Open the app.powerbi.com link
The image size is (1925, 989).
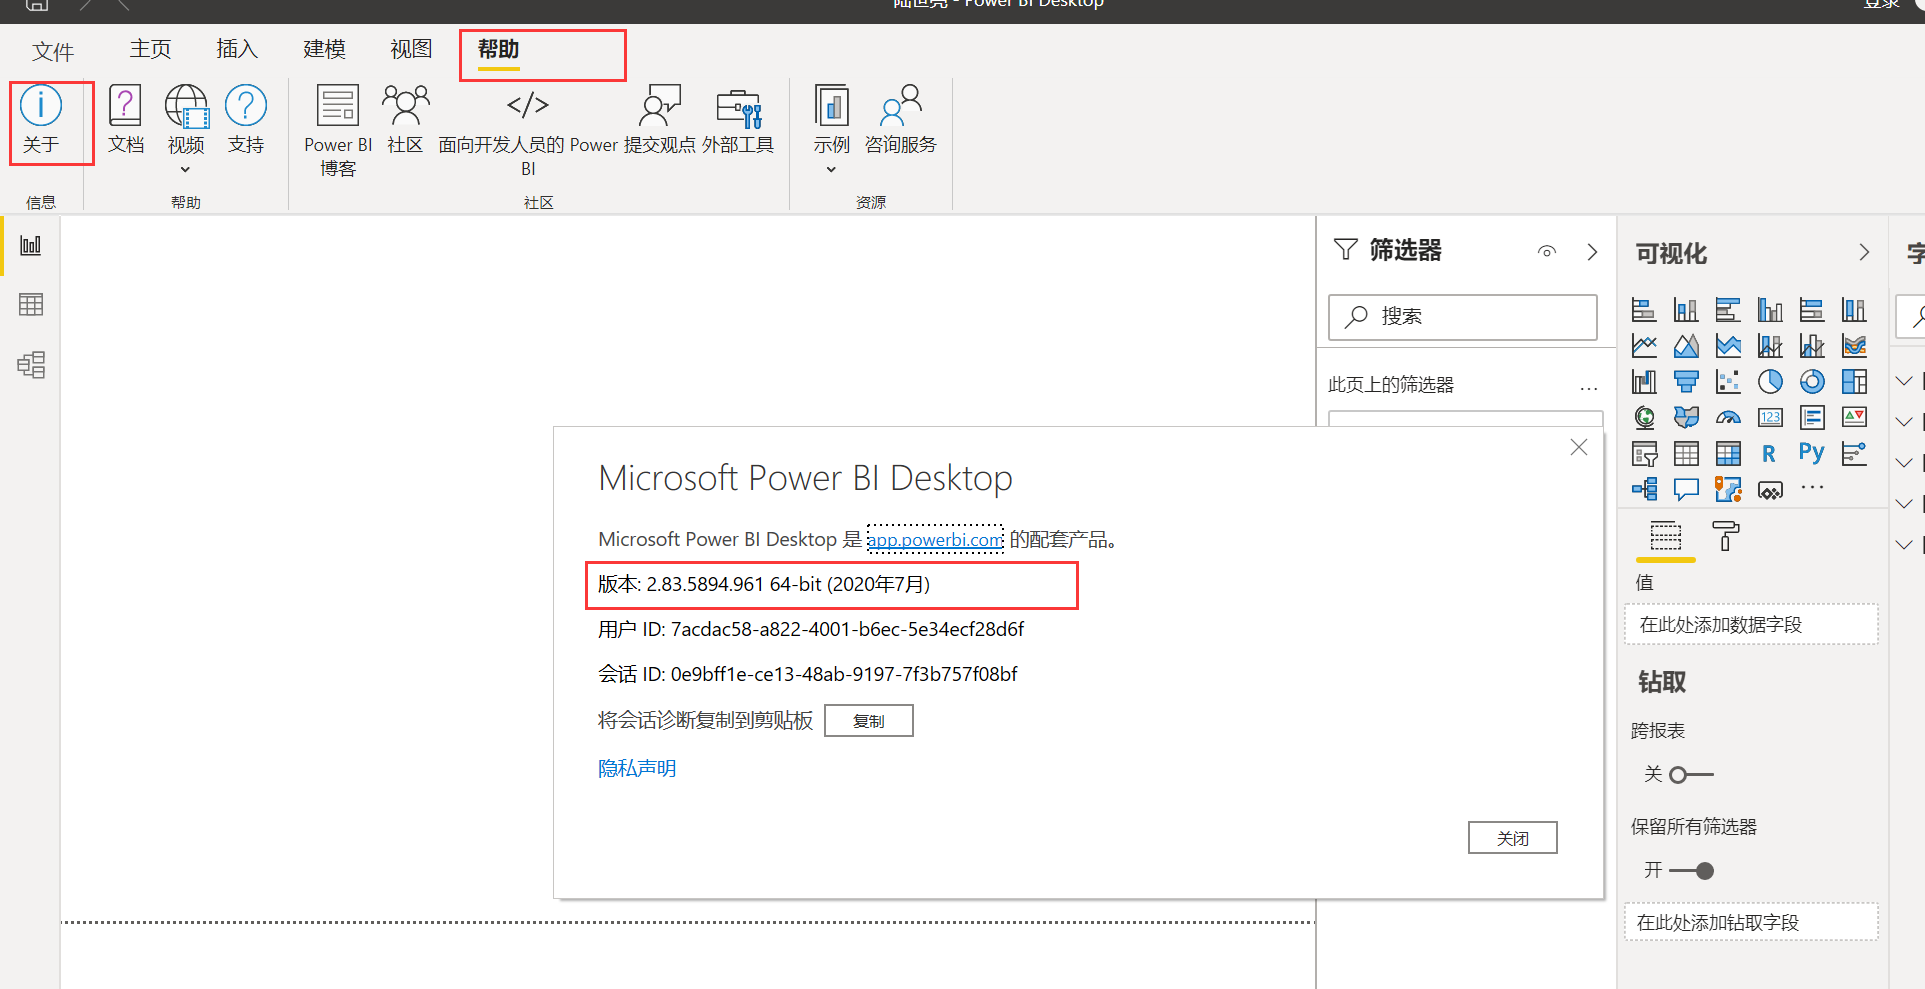(935, 540)
